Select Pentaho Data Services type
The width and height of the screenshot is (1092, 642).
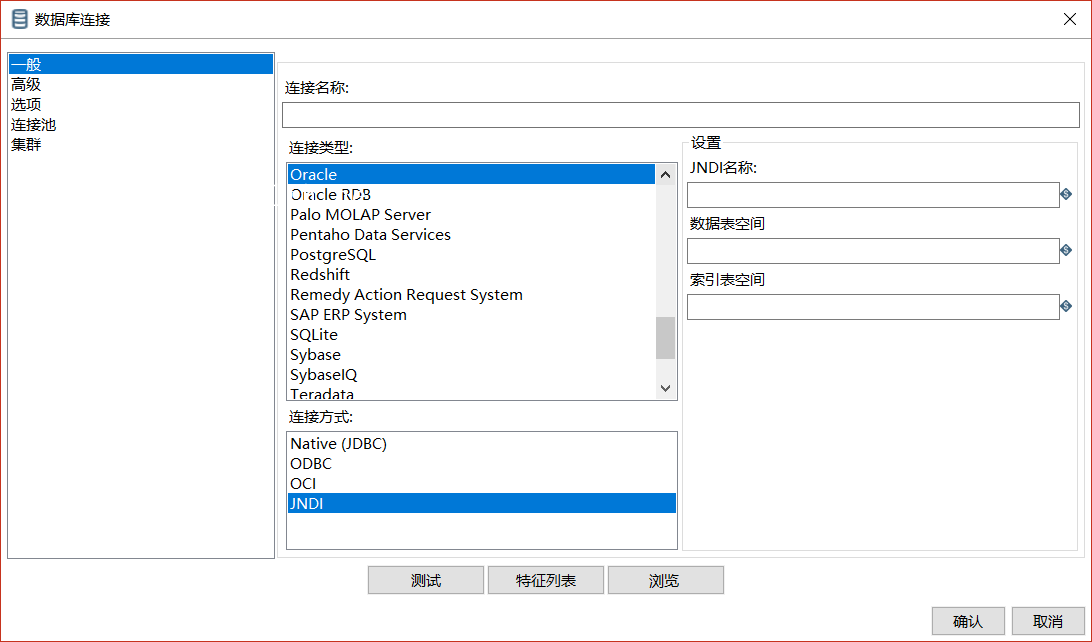(x=471, y=235)
